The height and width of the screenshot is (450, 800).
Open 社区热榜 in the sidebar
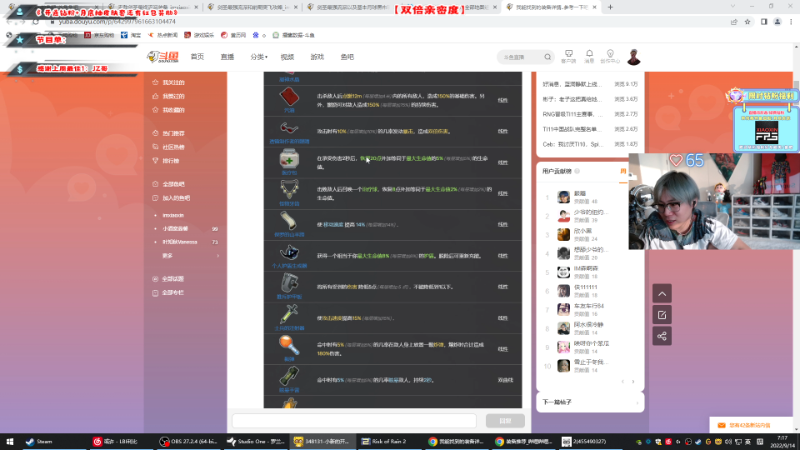173,147
